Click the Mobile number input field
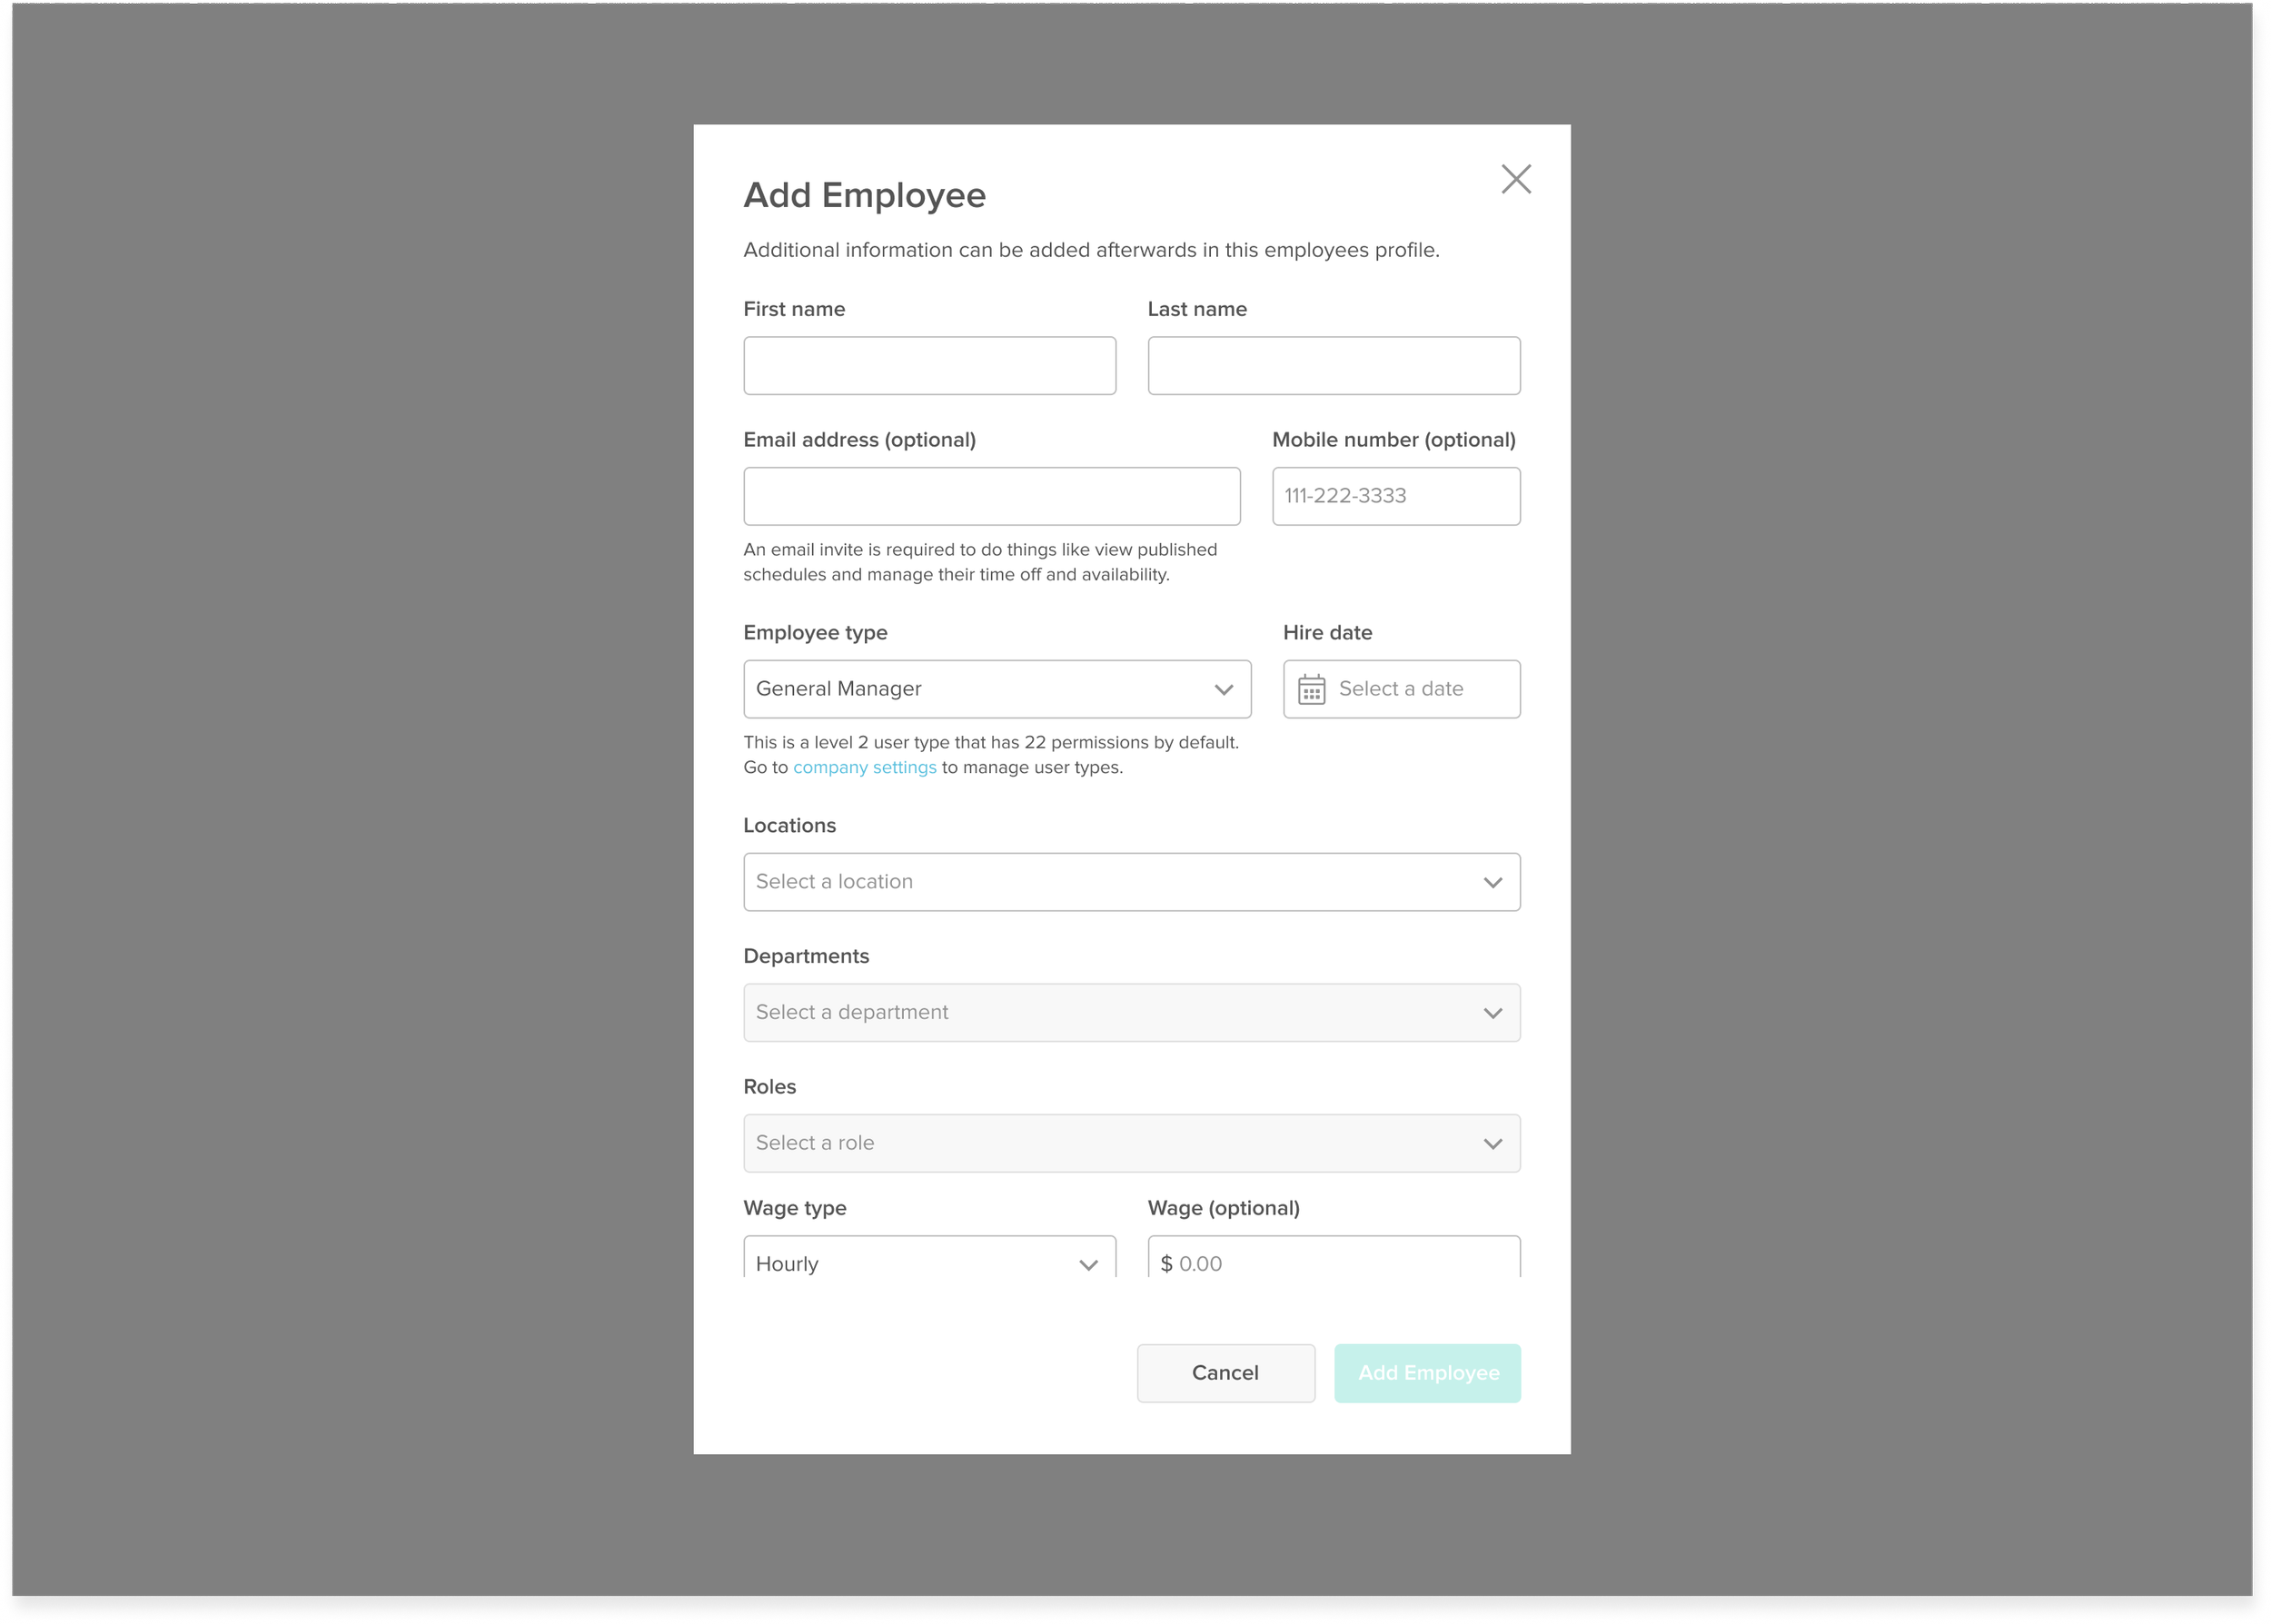 click(1396, 496)
